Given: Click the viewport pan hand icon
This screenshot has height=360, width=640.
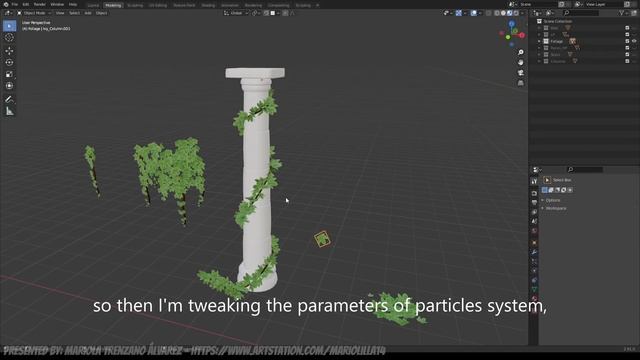Looking at the screenshot, I should 520,62.
